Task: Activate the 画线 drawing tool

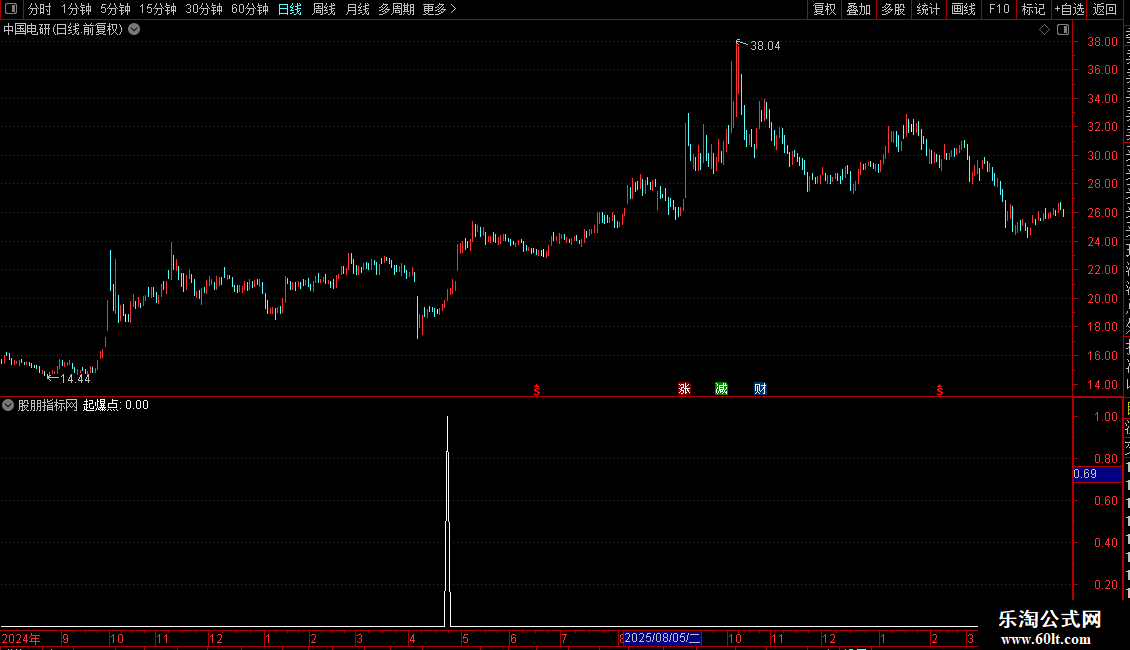Action: pos(963,9)
